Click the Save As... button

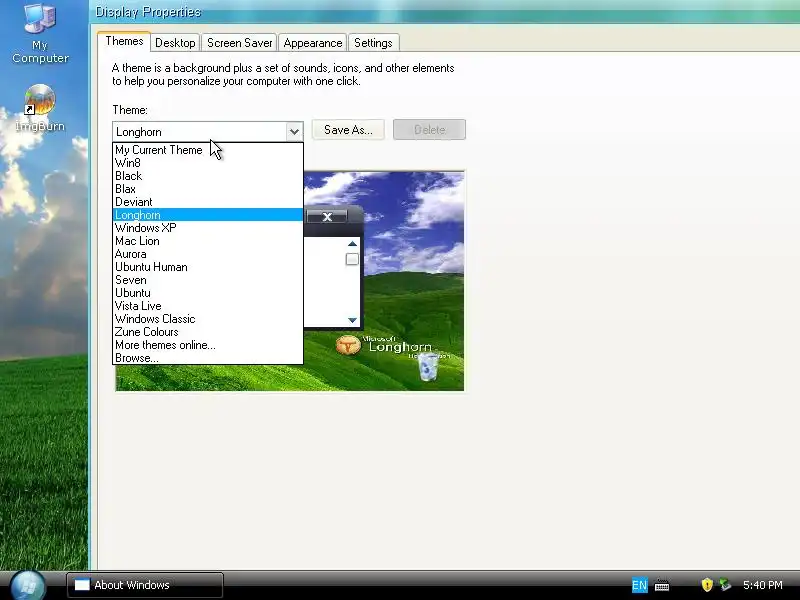point(348,130)
